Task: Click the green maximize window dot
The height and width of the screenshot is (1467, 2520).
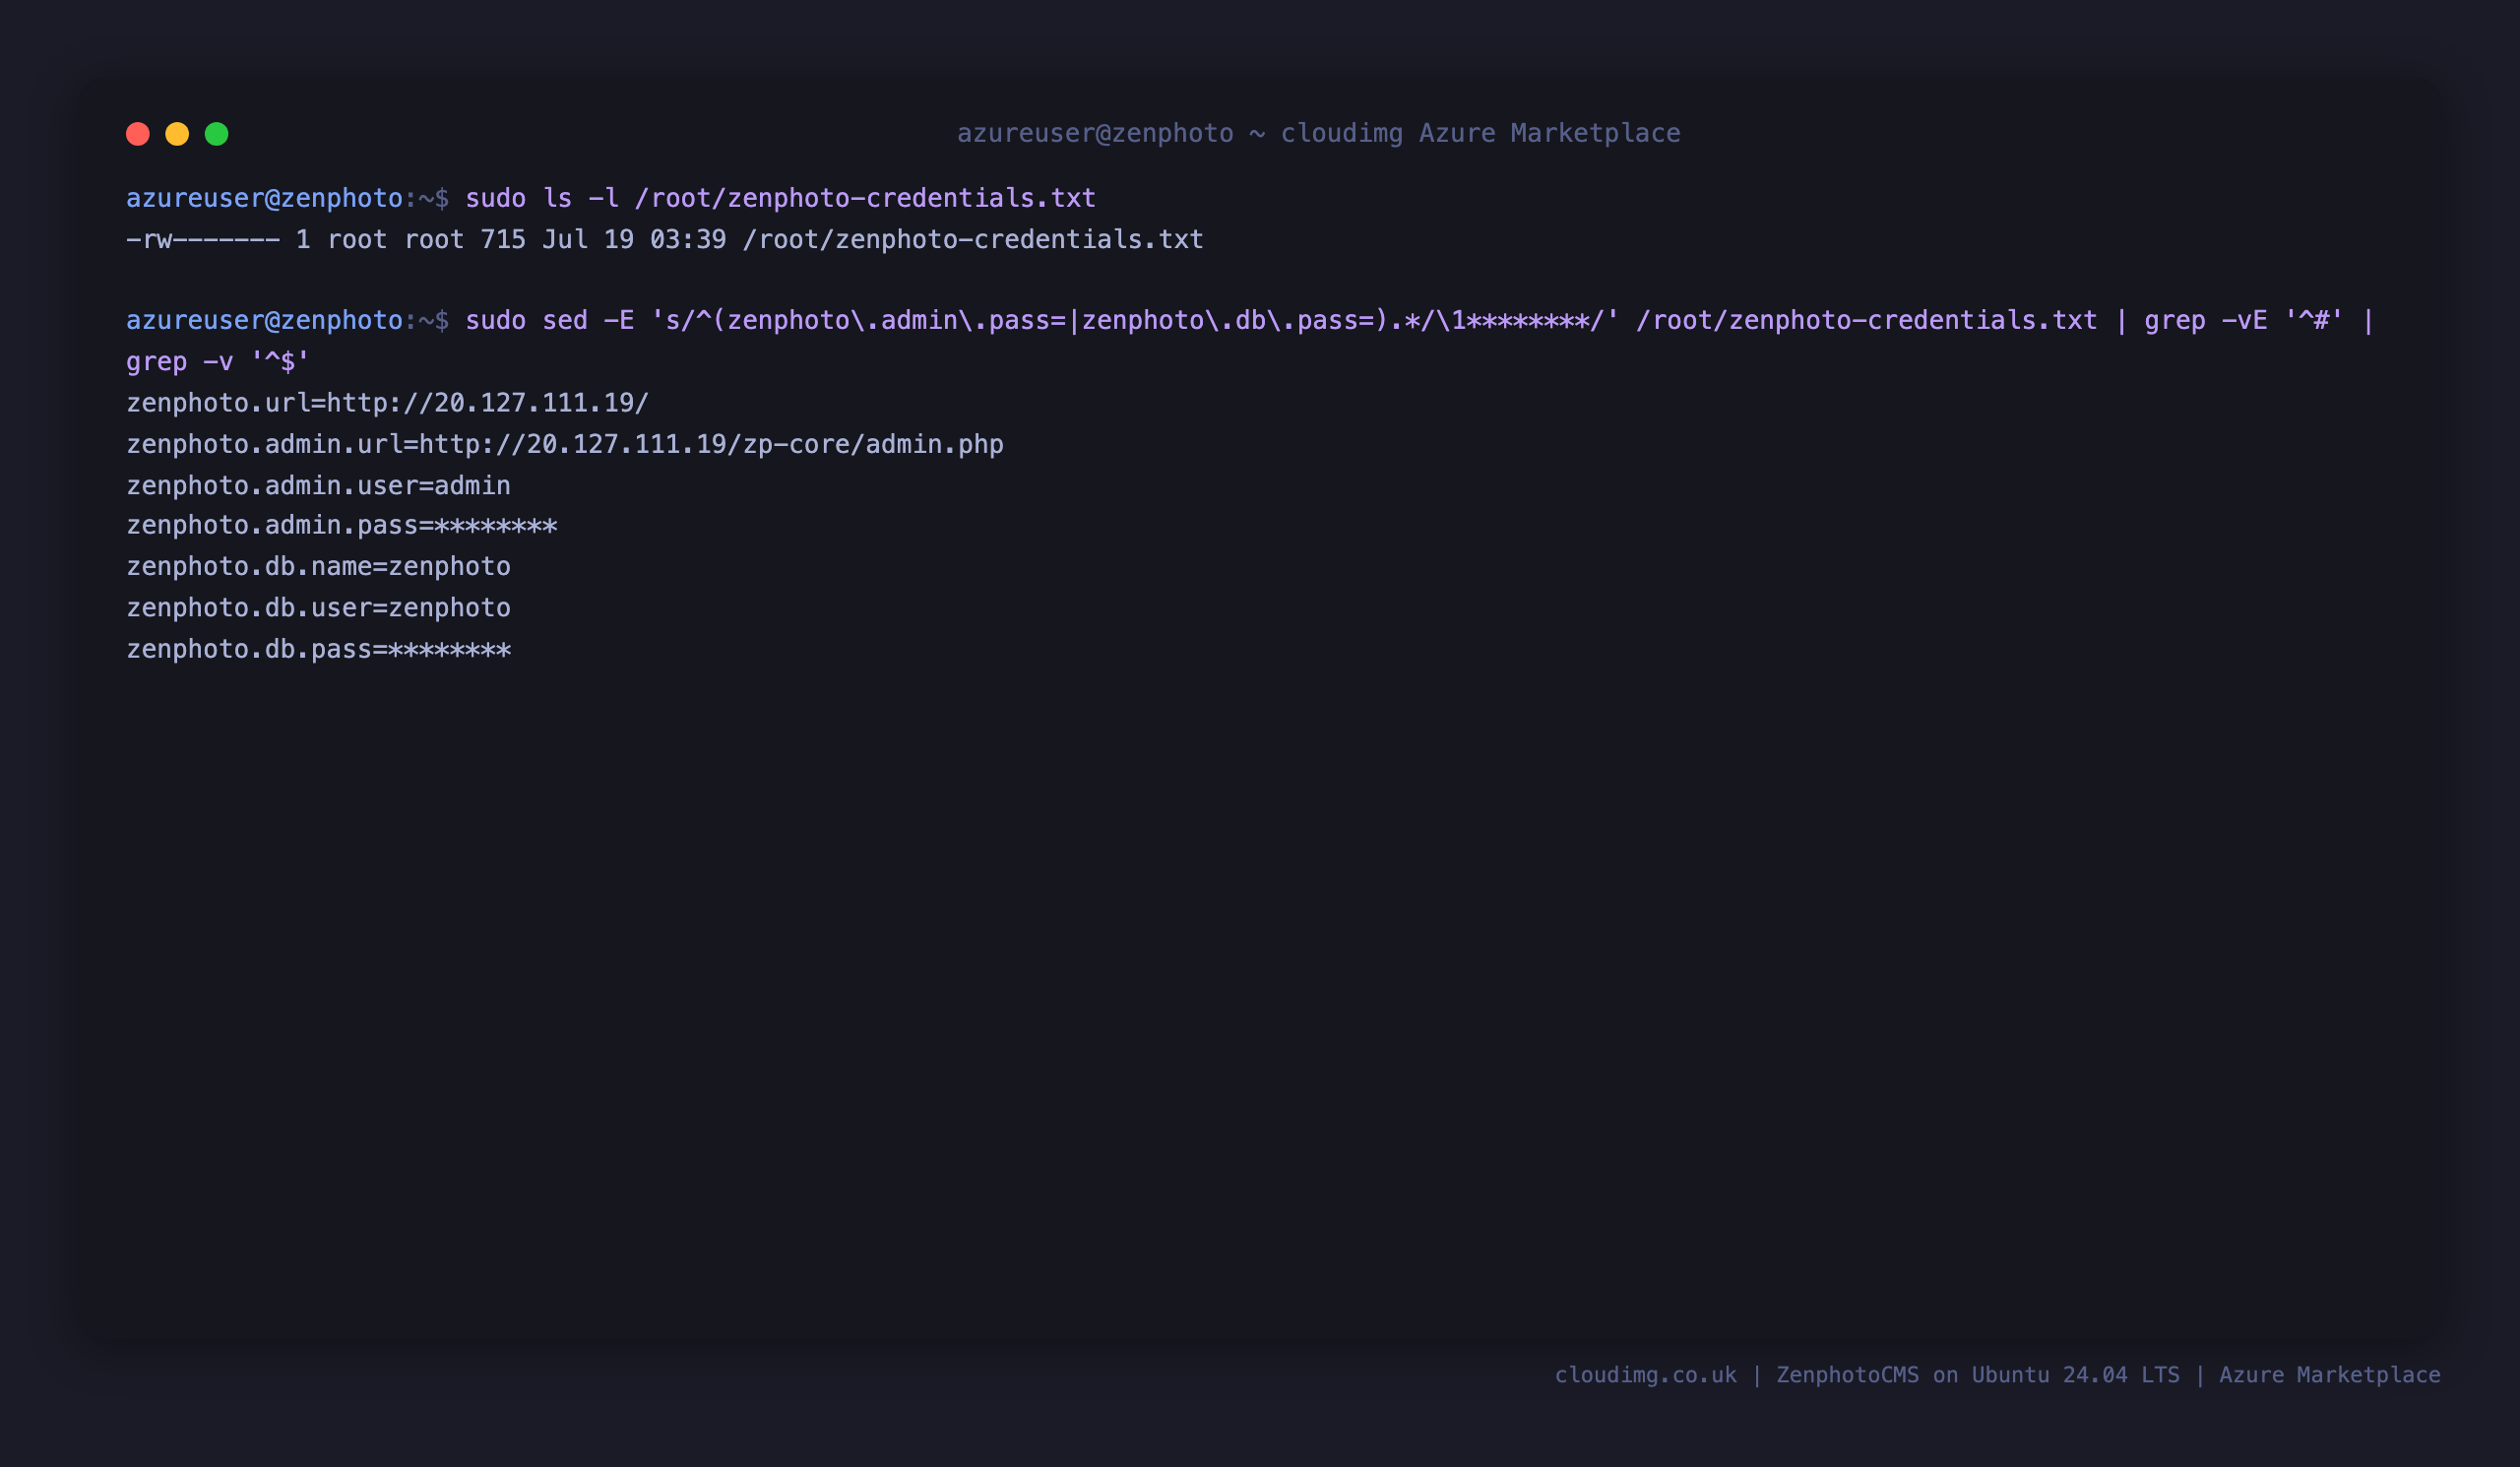Action: pos(217,134)
